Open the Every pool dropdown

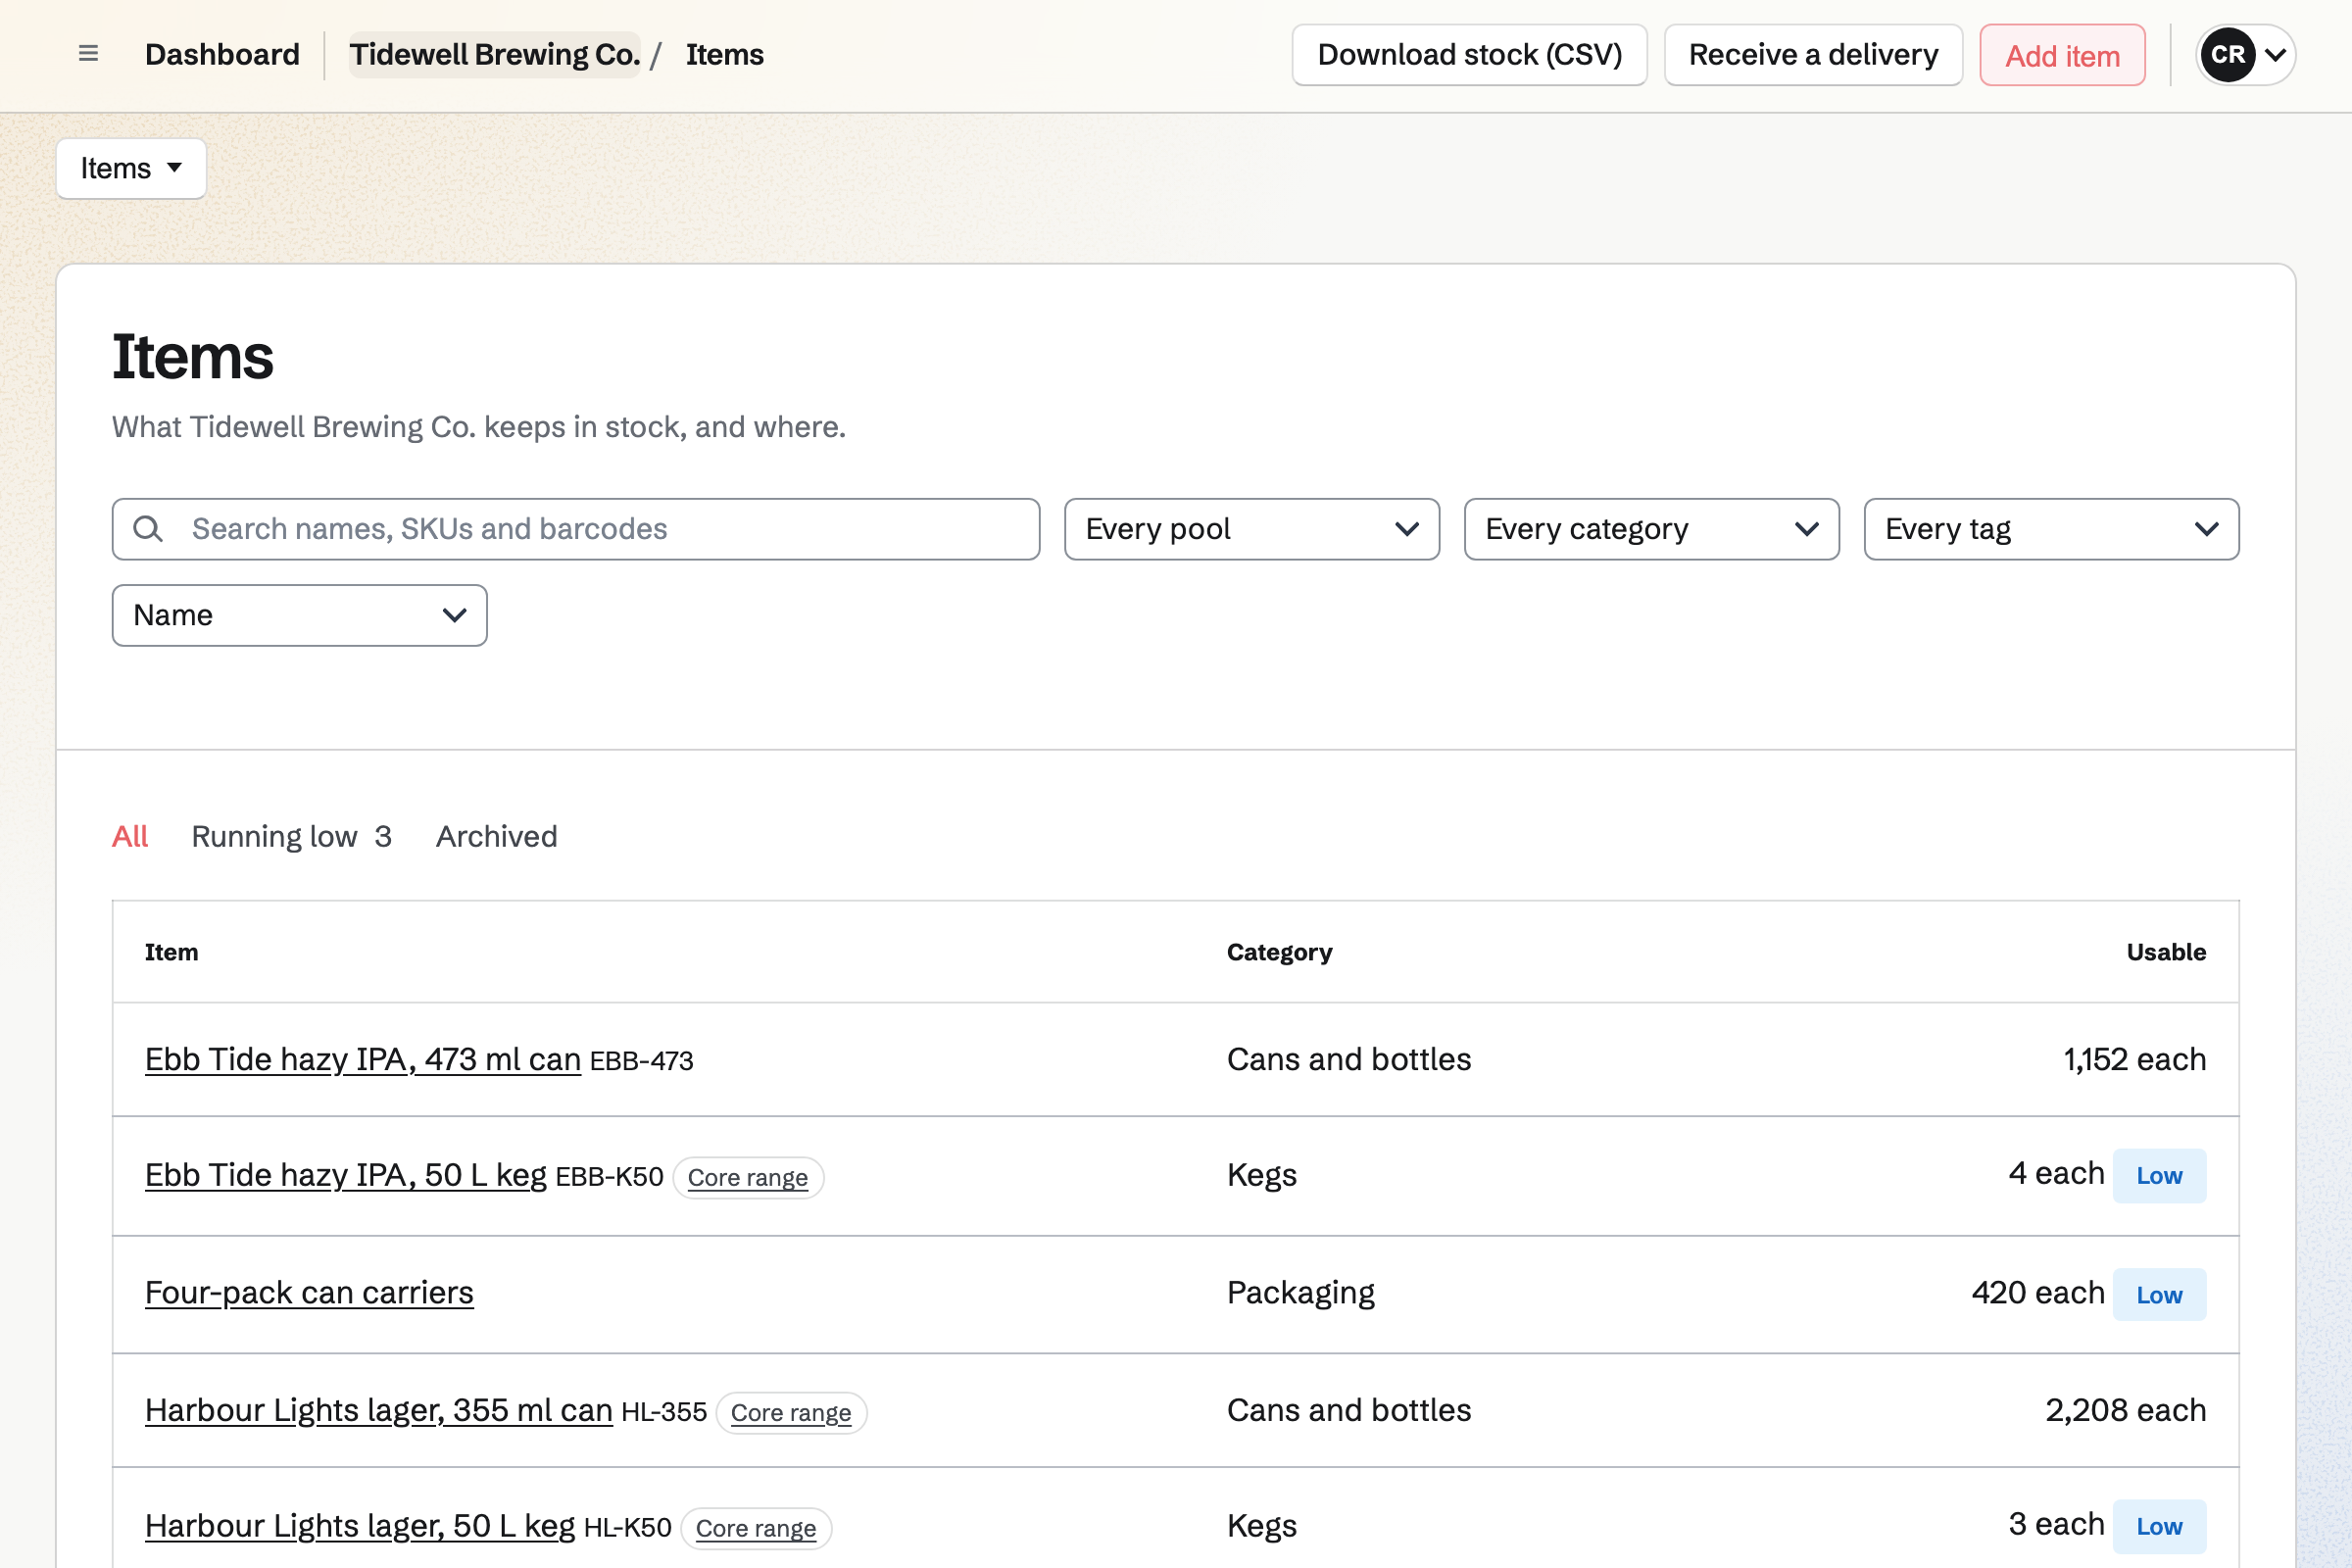(x=1252, y=529)
